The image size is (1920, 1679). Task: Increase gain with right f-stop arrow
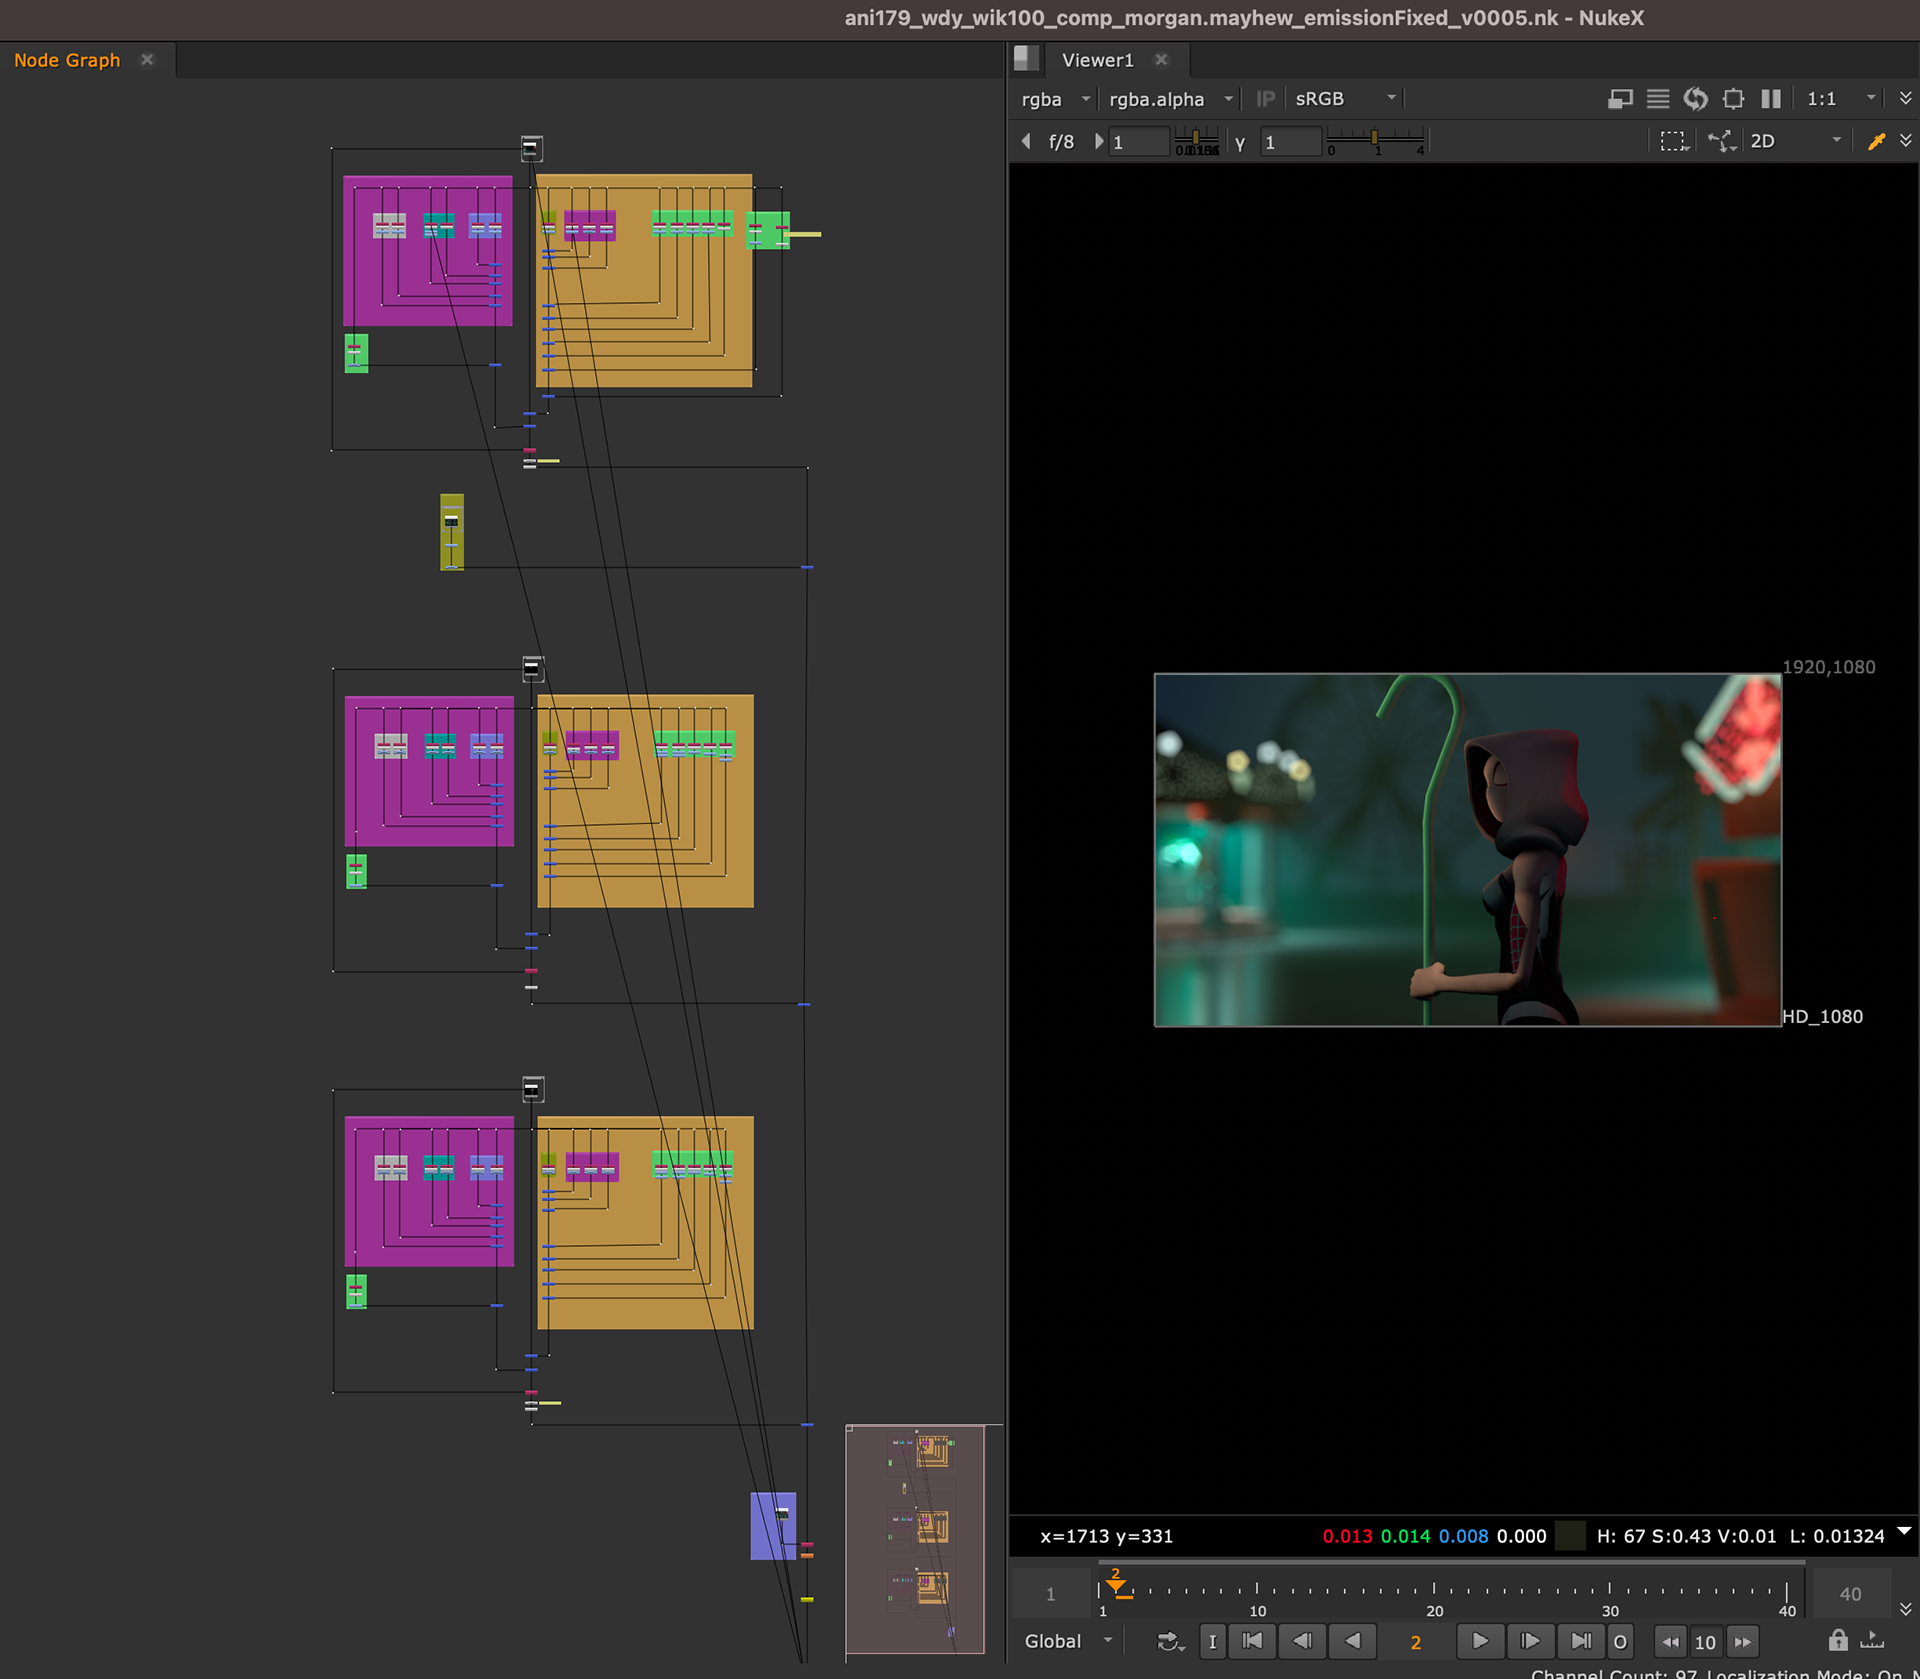tap(1099, 142)
